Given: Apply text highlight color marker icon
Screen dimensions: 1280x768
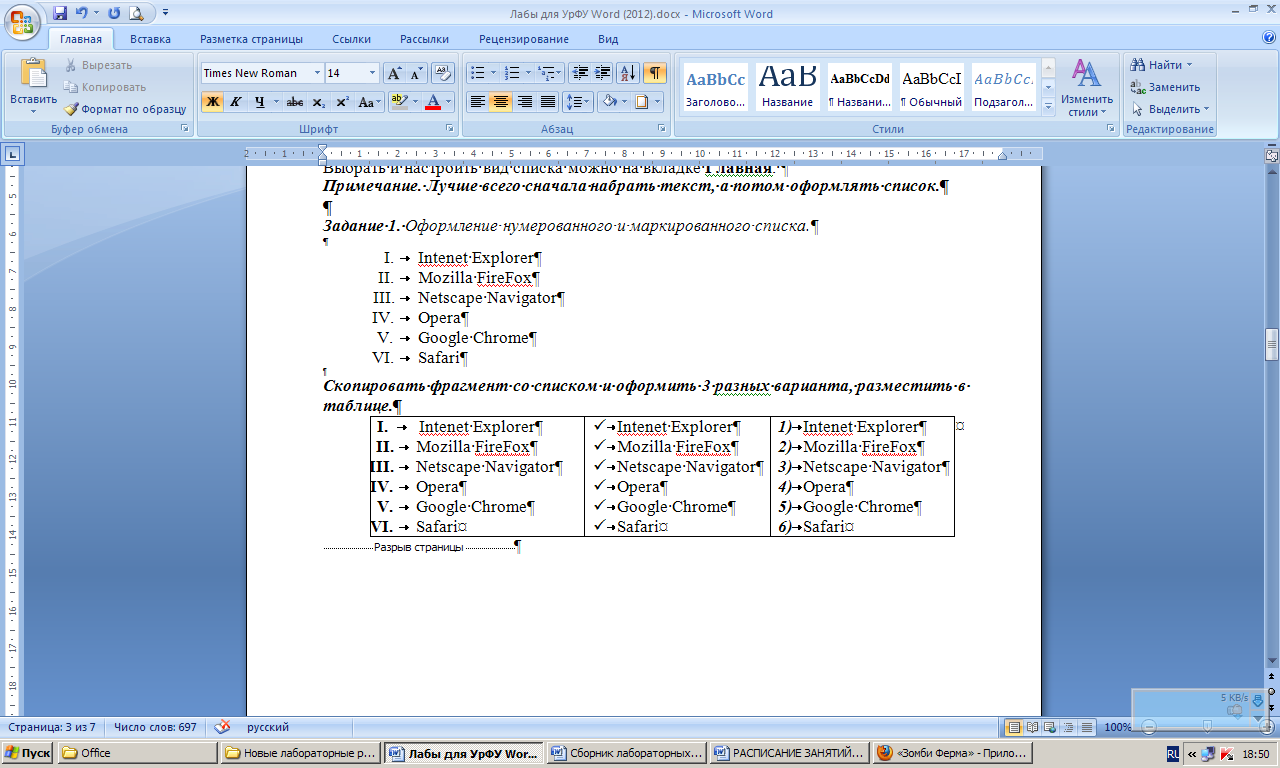Looking at the screenshot, I should click(x=398, y=101).
